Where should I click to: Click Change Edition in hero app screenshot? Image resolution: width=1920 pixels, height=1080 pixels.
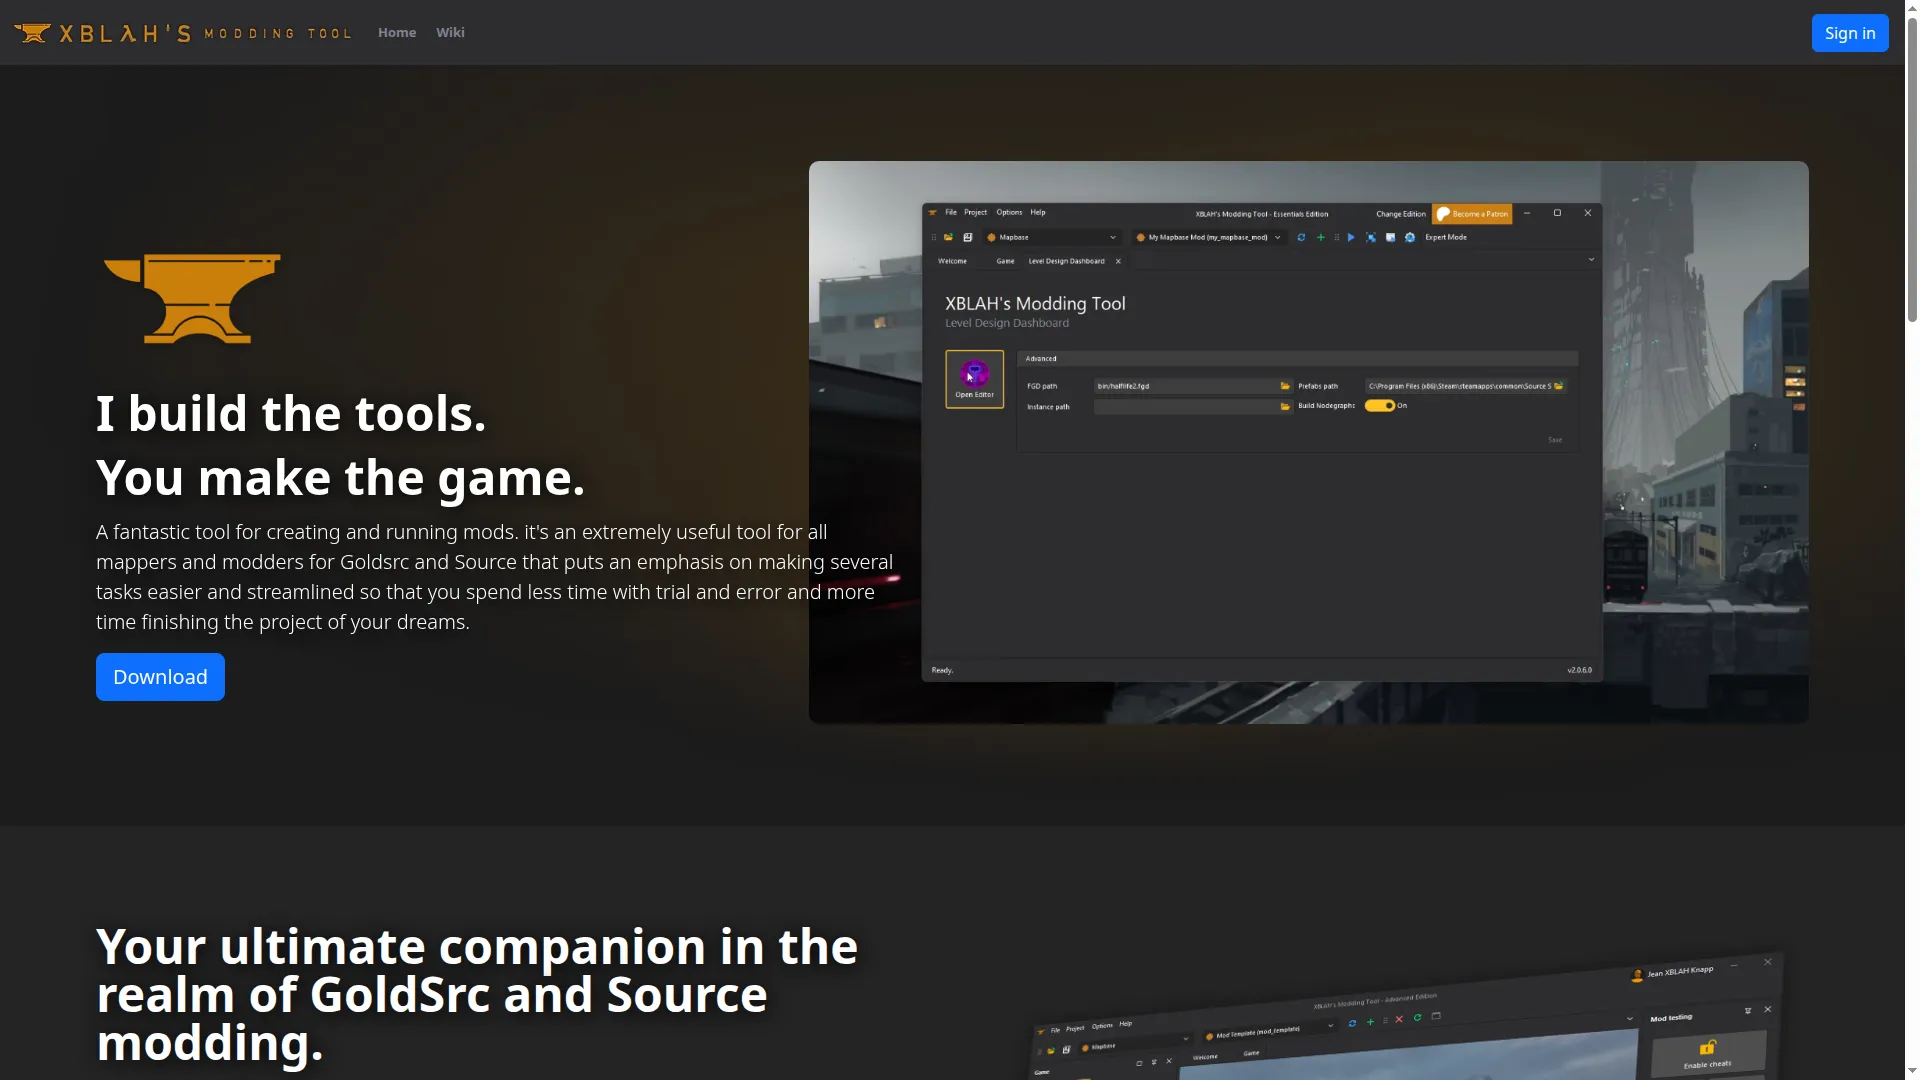(1401, 214)
